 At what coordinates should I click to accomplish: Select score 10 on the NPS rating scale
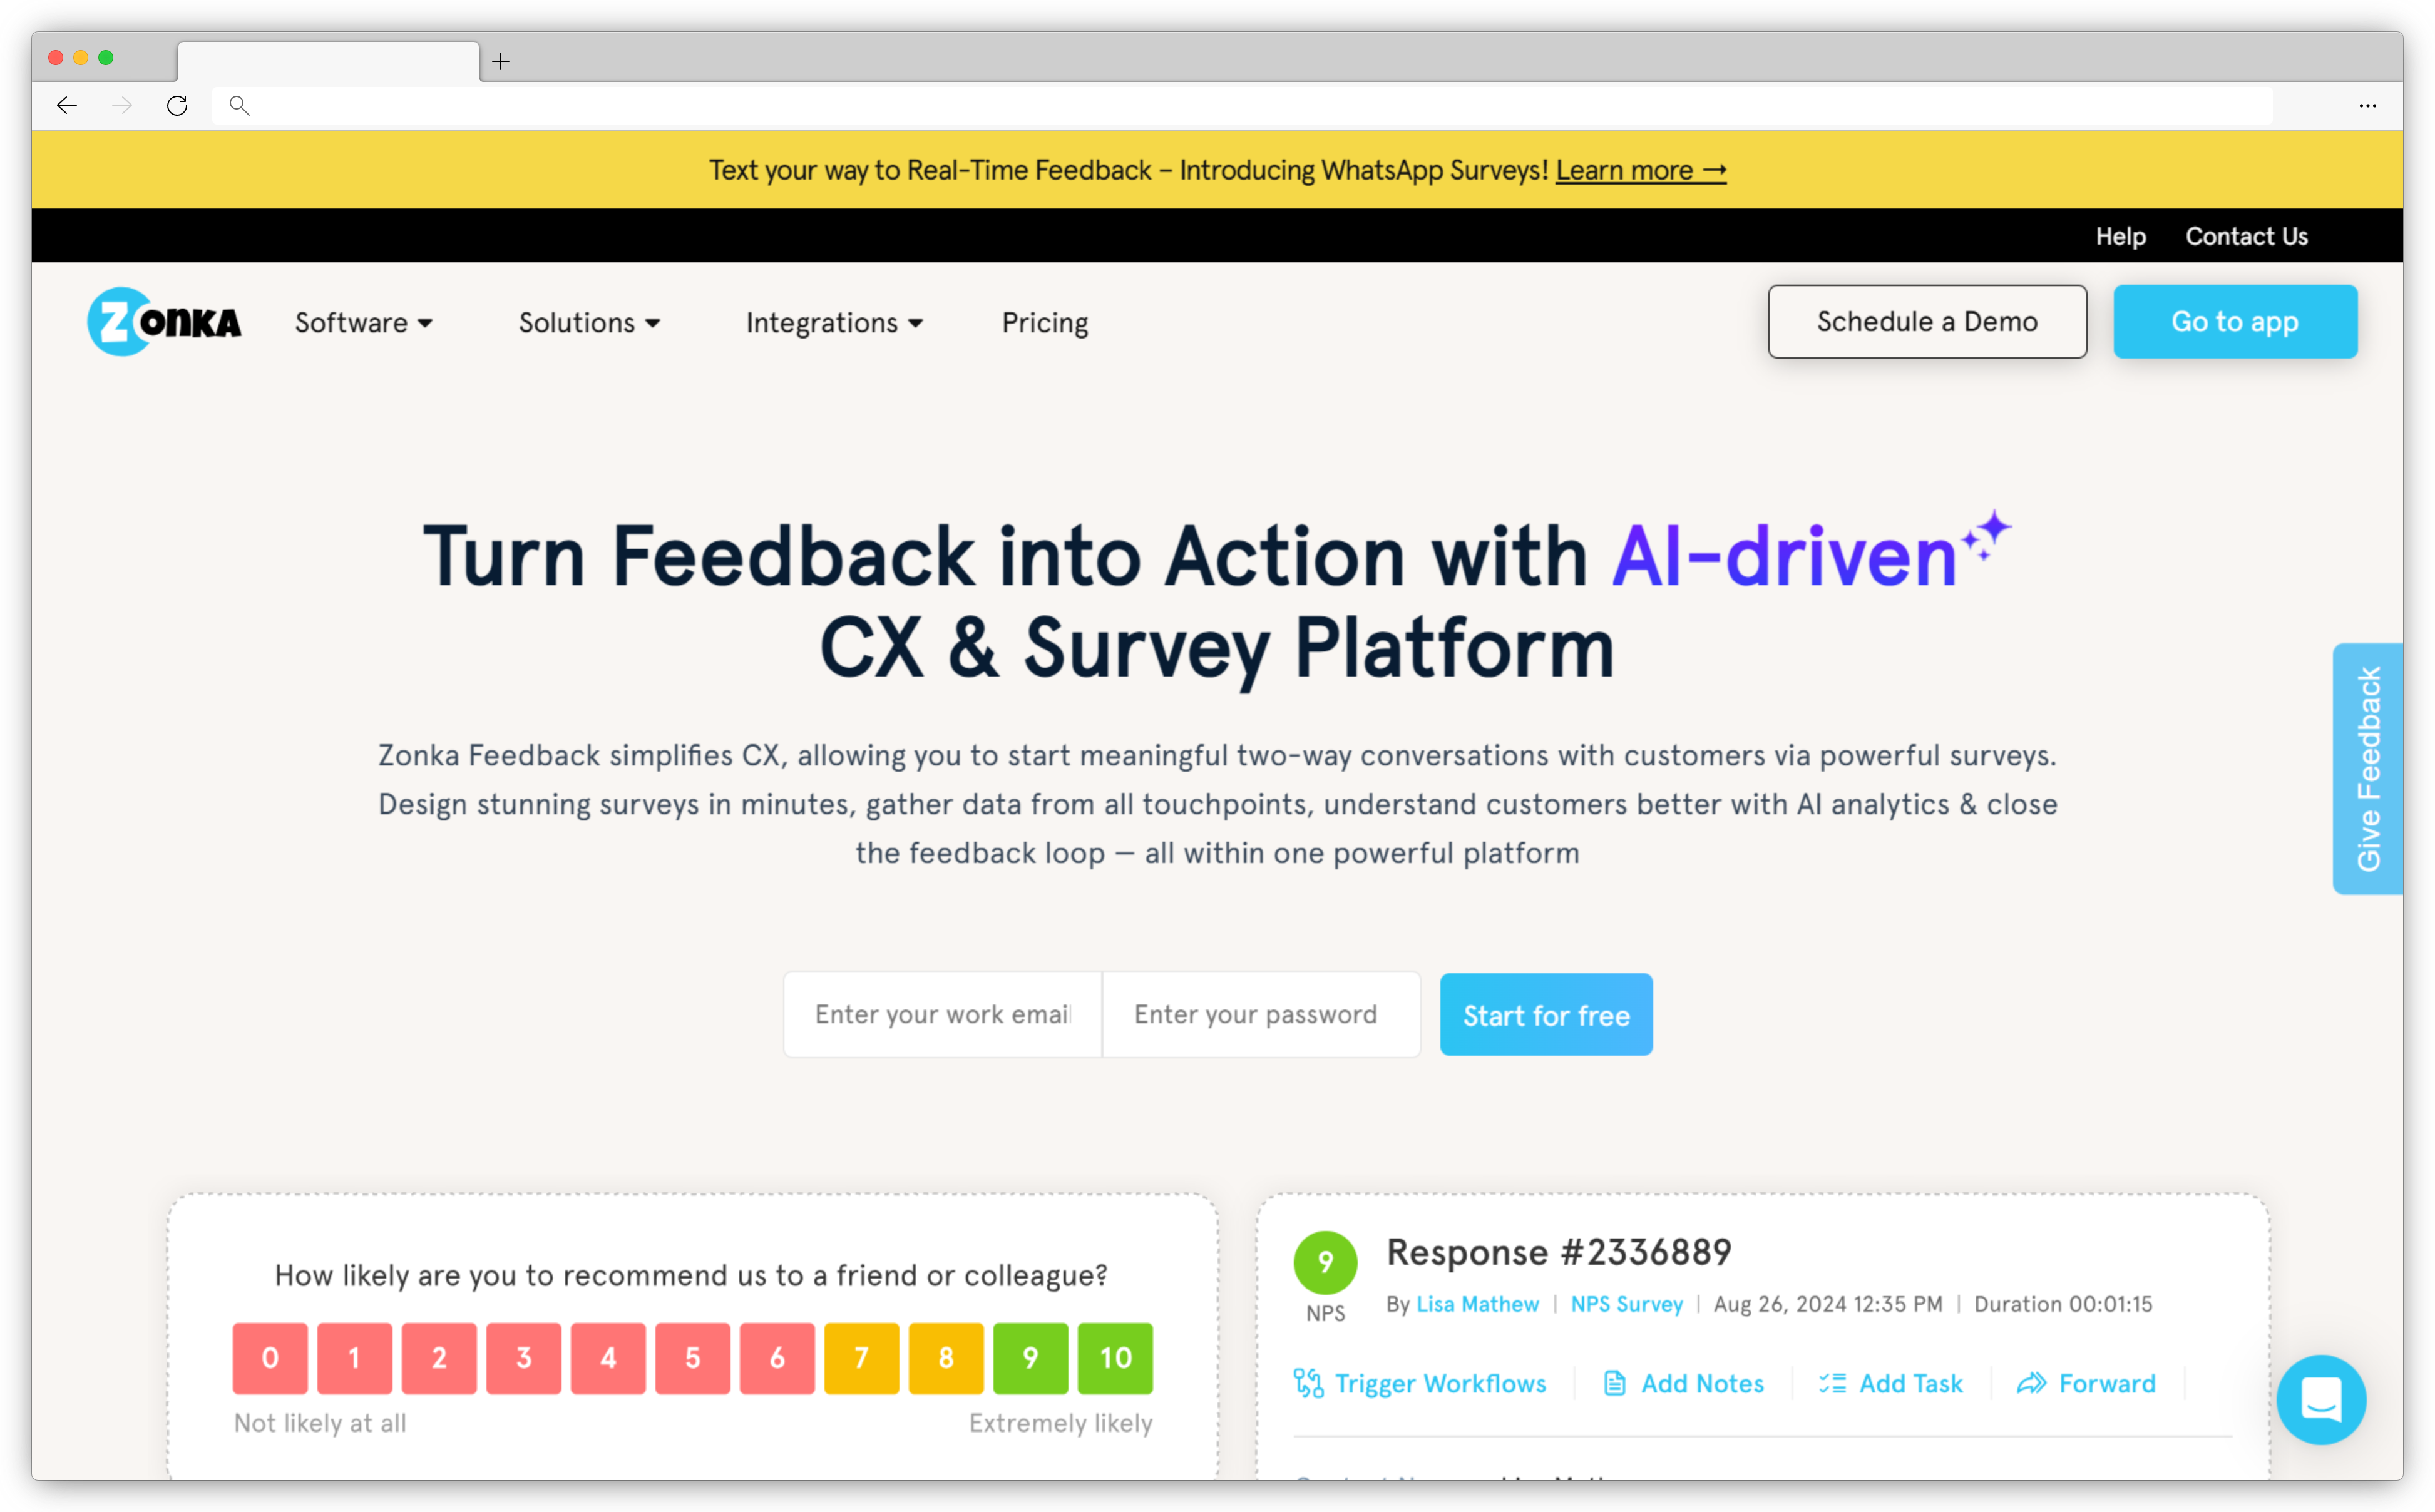coord(1115,1358)
